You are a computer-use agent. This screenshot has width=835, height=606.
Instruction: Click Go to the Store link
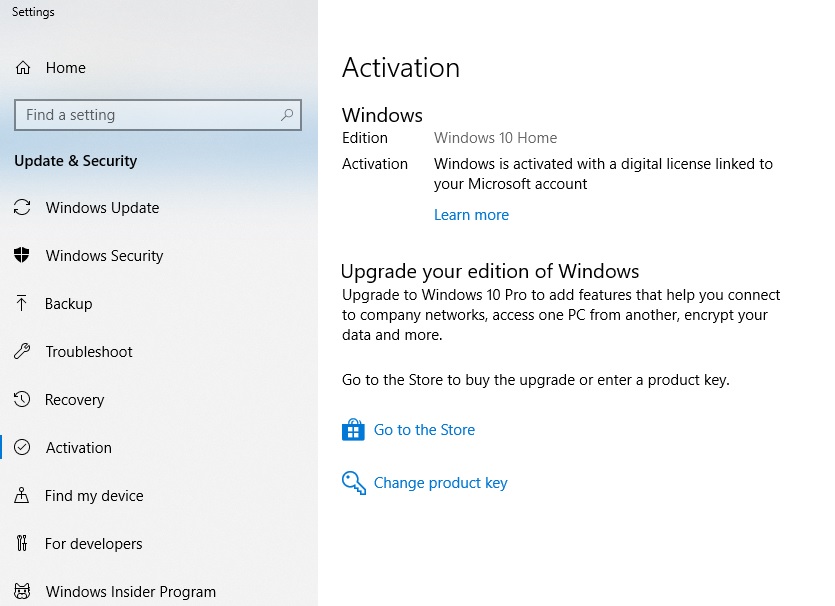424,430
